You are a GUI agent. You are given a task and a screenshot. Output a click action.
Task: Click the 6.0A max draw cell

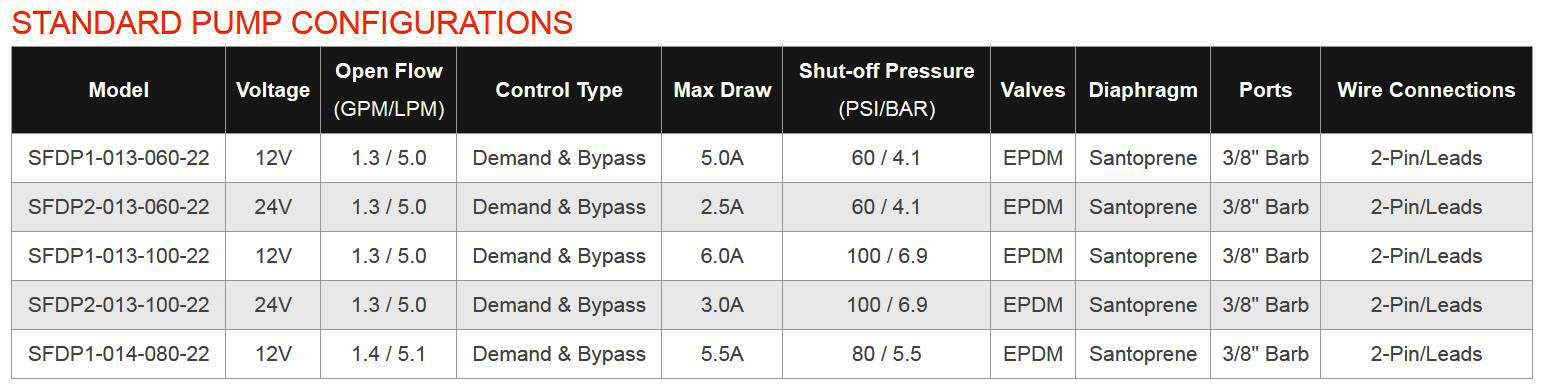pyautogui.click(x=722, y=256)
